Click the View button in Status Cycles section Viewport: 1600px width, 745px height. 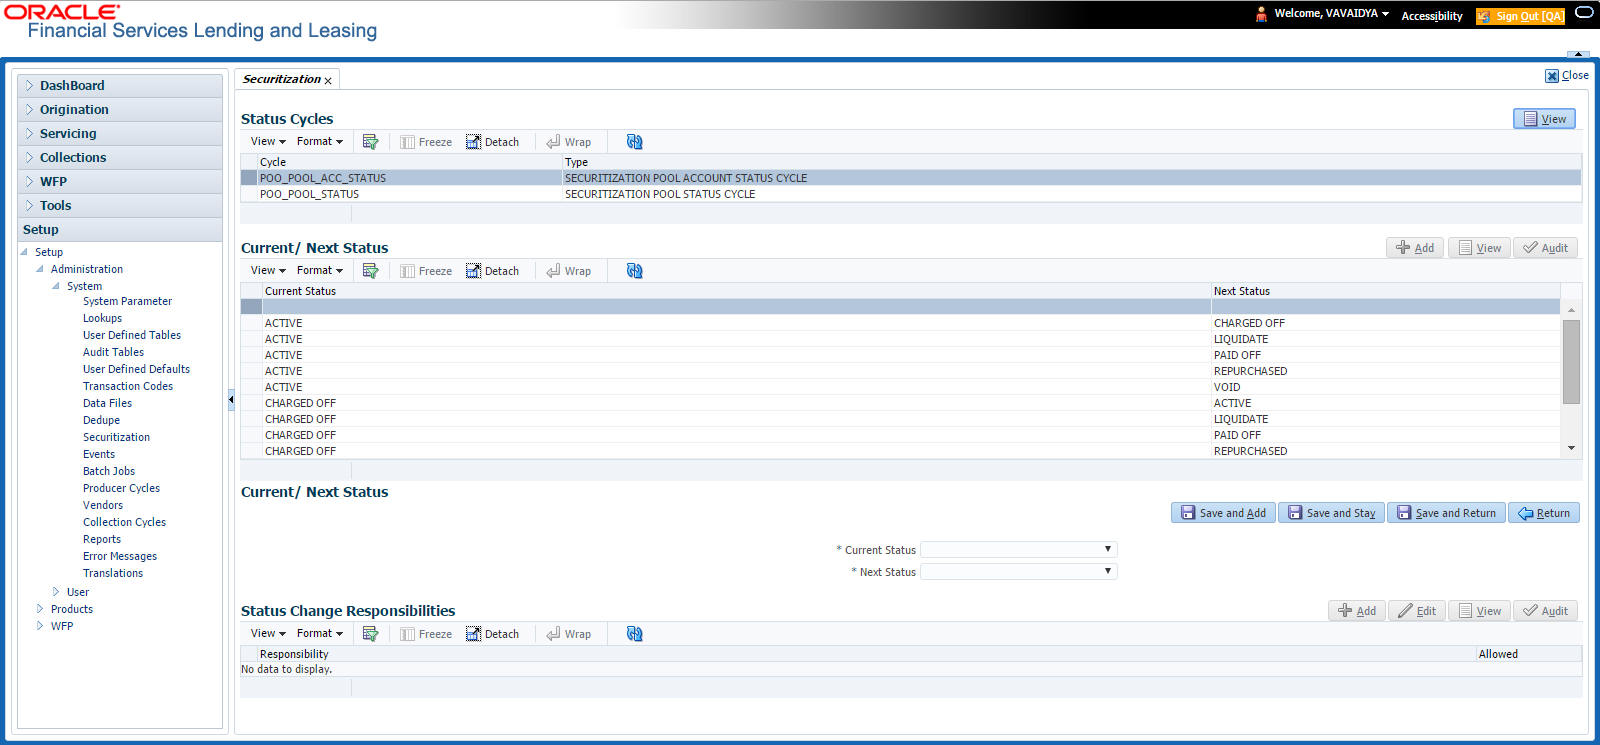pos(1544,119)
